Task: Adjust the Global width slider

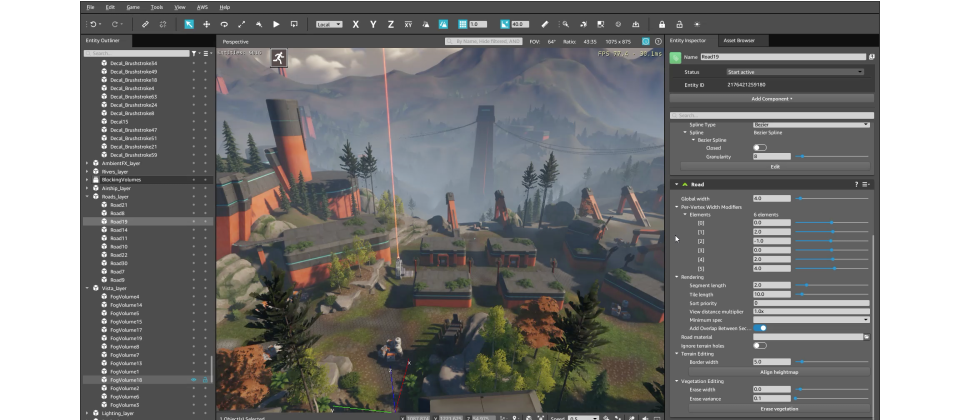Action: (831, 198)
